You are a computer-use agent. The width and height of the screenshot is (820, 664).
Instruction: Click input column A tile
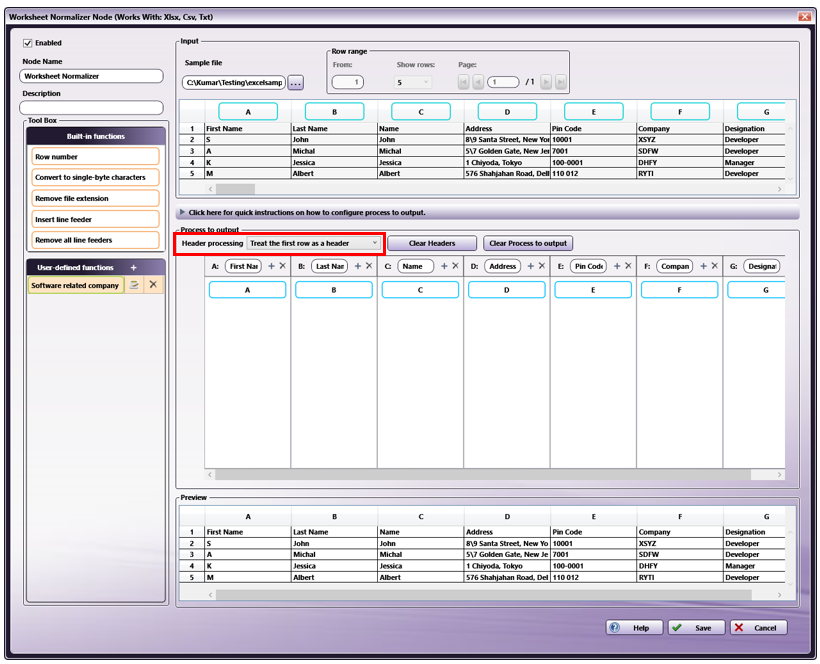[x=248, y=111]
